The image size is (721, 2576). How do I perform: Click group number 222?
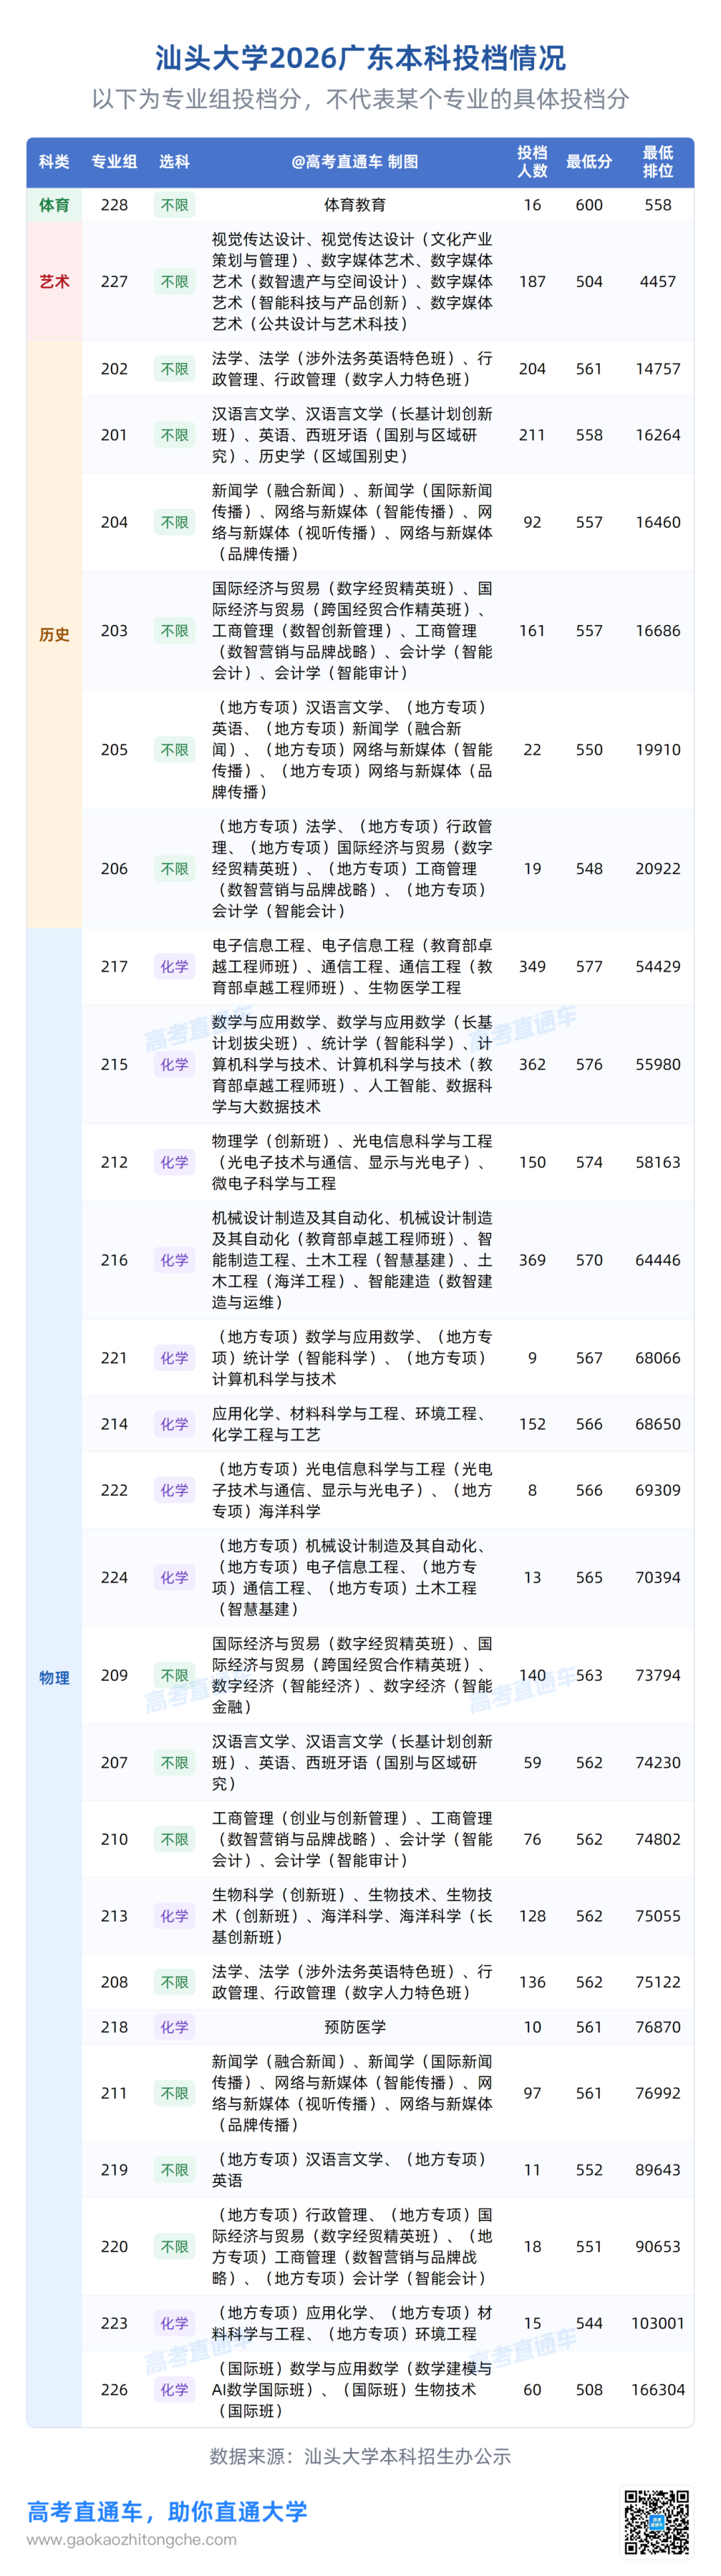click(114, 1490)
